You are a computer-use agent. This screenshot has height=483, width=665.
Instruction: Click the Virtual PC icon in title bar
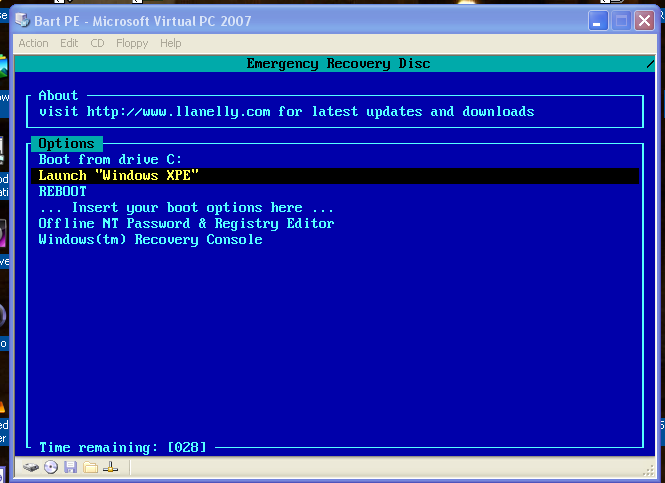(23, 21)
